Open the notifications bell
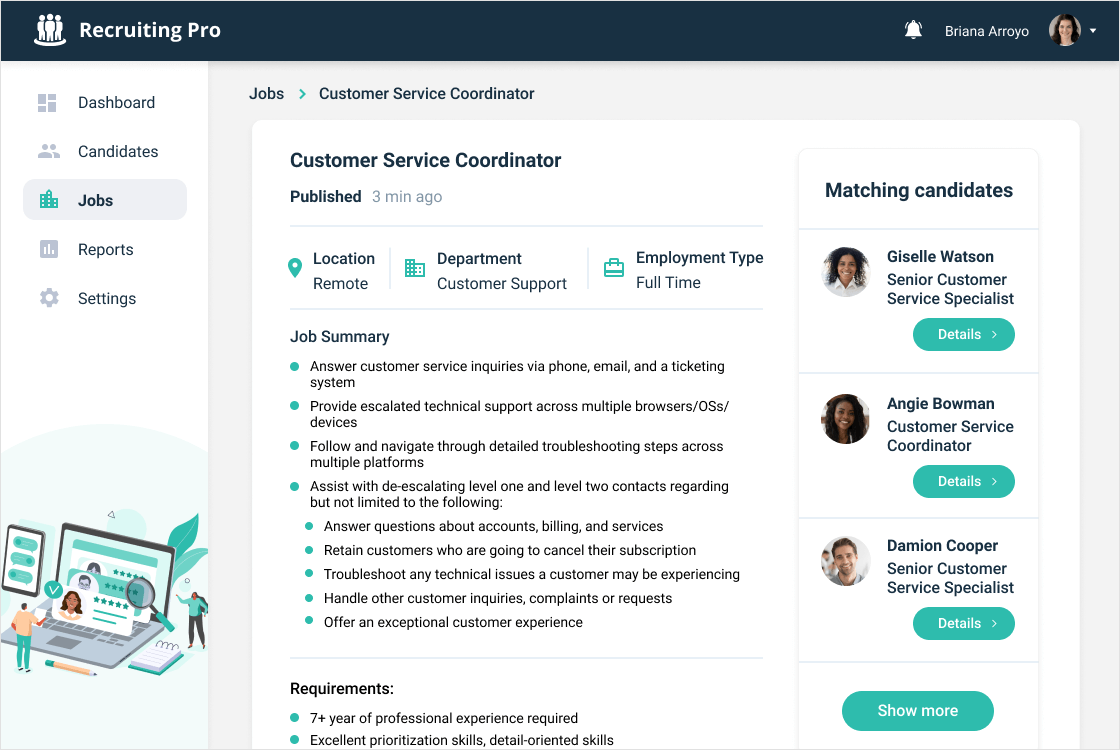Screen dimensions: 1120x750 click(913, 30)
